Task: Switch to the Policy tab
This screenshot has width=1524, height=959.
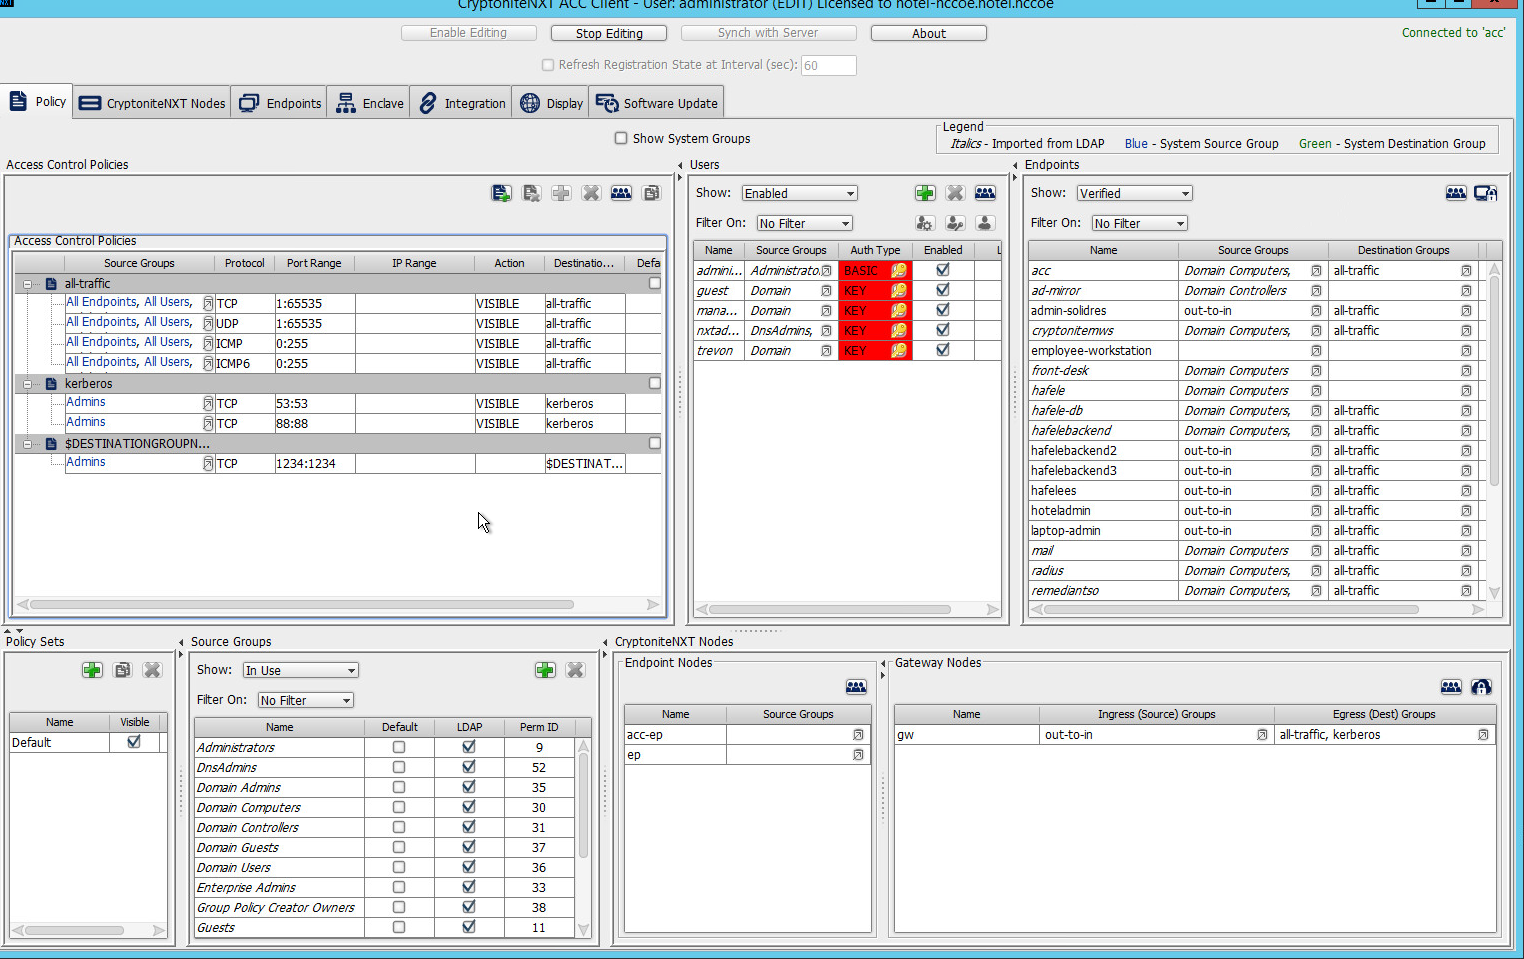Action: (x=37, y=102)
